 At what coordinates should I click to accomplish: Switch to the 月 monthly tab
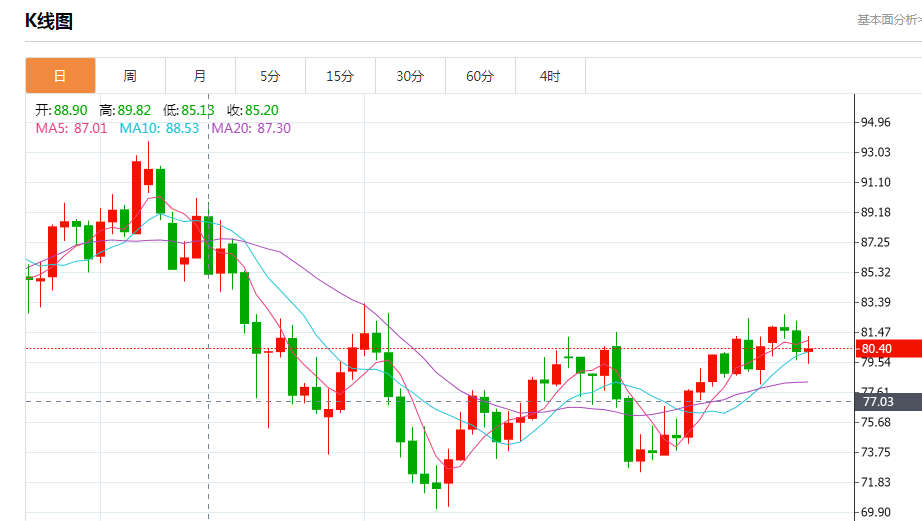point(200,76)
